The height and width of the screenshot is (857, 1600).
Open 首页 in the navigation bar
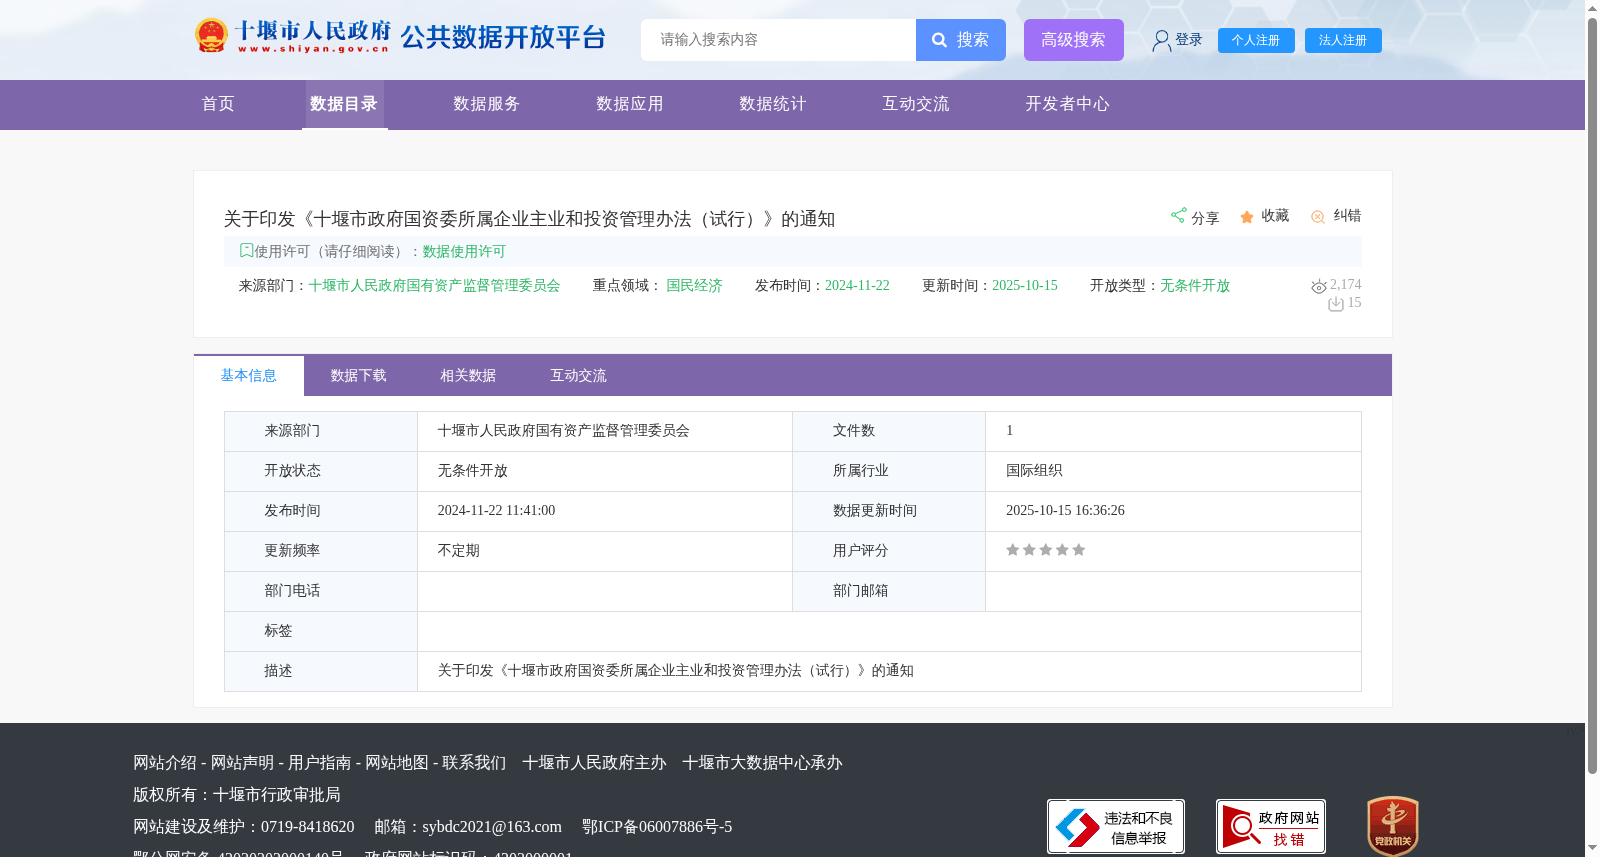218,104
